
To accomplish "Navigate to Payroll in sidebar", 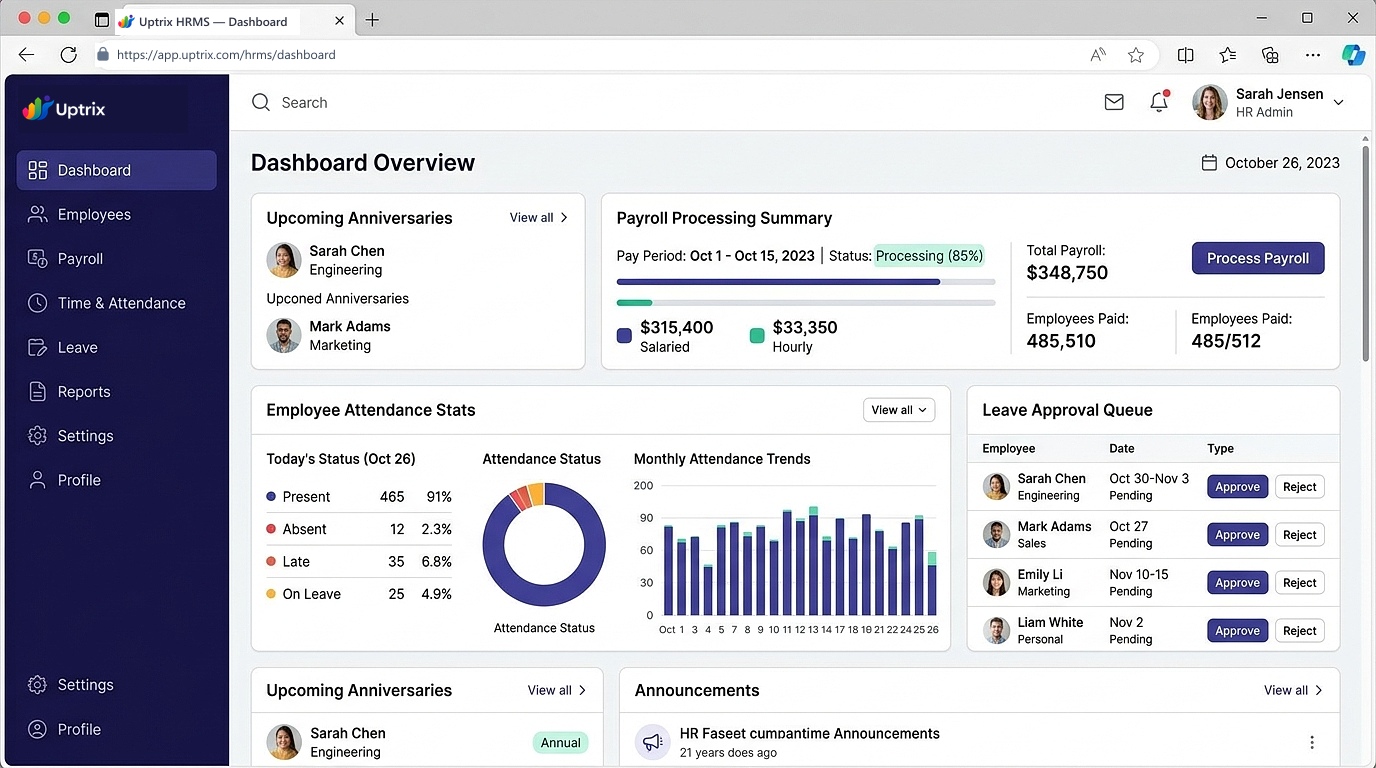I will point(117,258).
